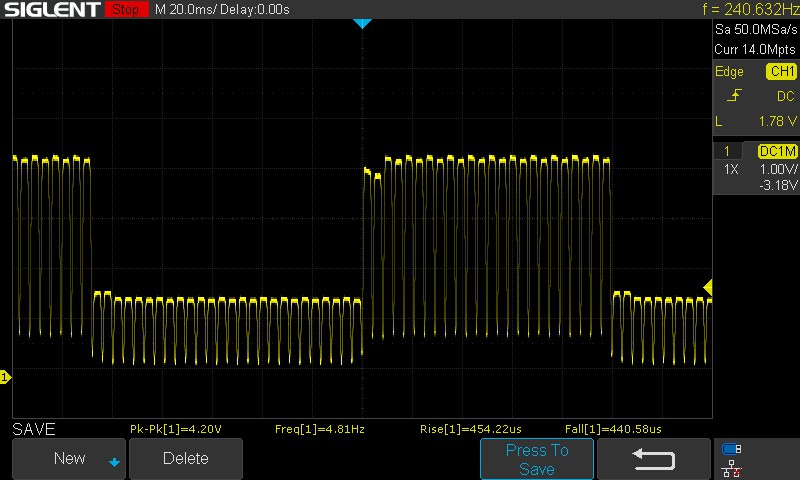Click the channel 1 ground level marker
Image resolution: width=800 pixels, height=480 pixels.
tap(5, 377)
